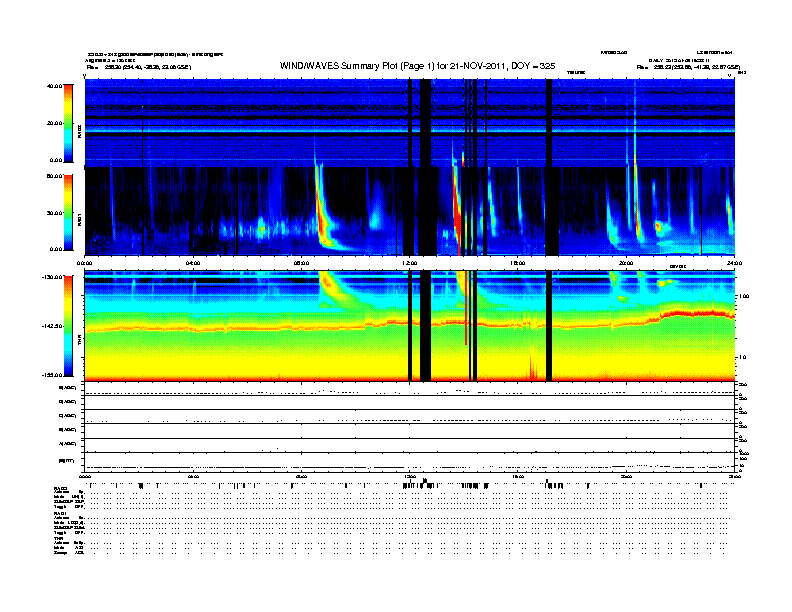
Task: Select the 20.00 label on RAD2 scale
Action: tap(55, 123)
